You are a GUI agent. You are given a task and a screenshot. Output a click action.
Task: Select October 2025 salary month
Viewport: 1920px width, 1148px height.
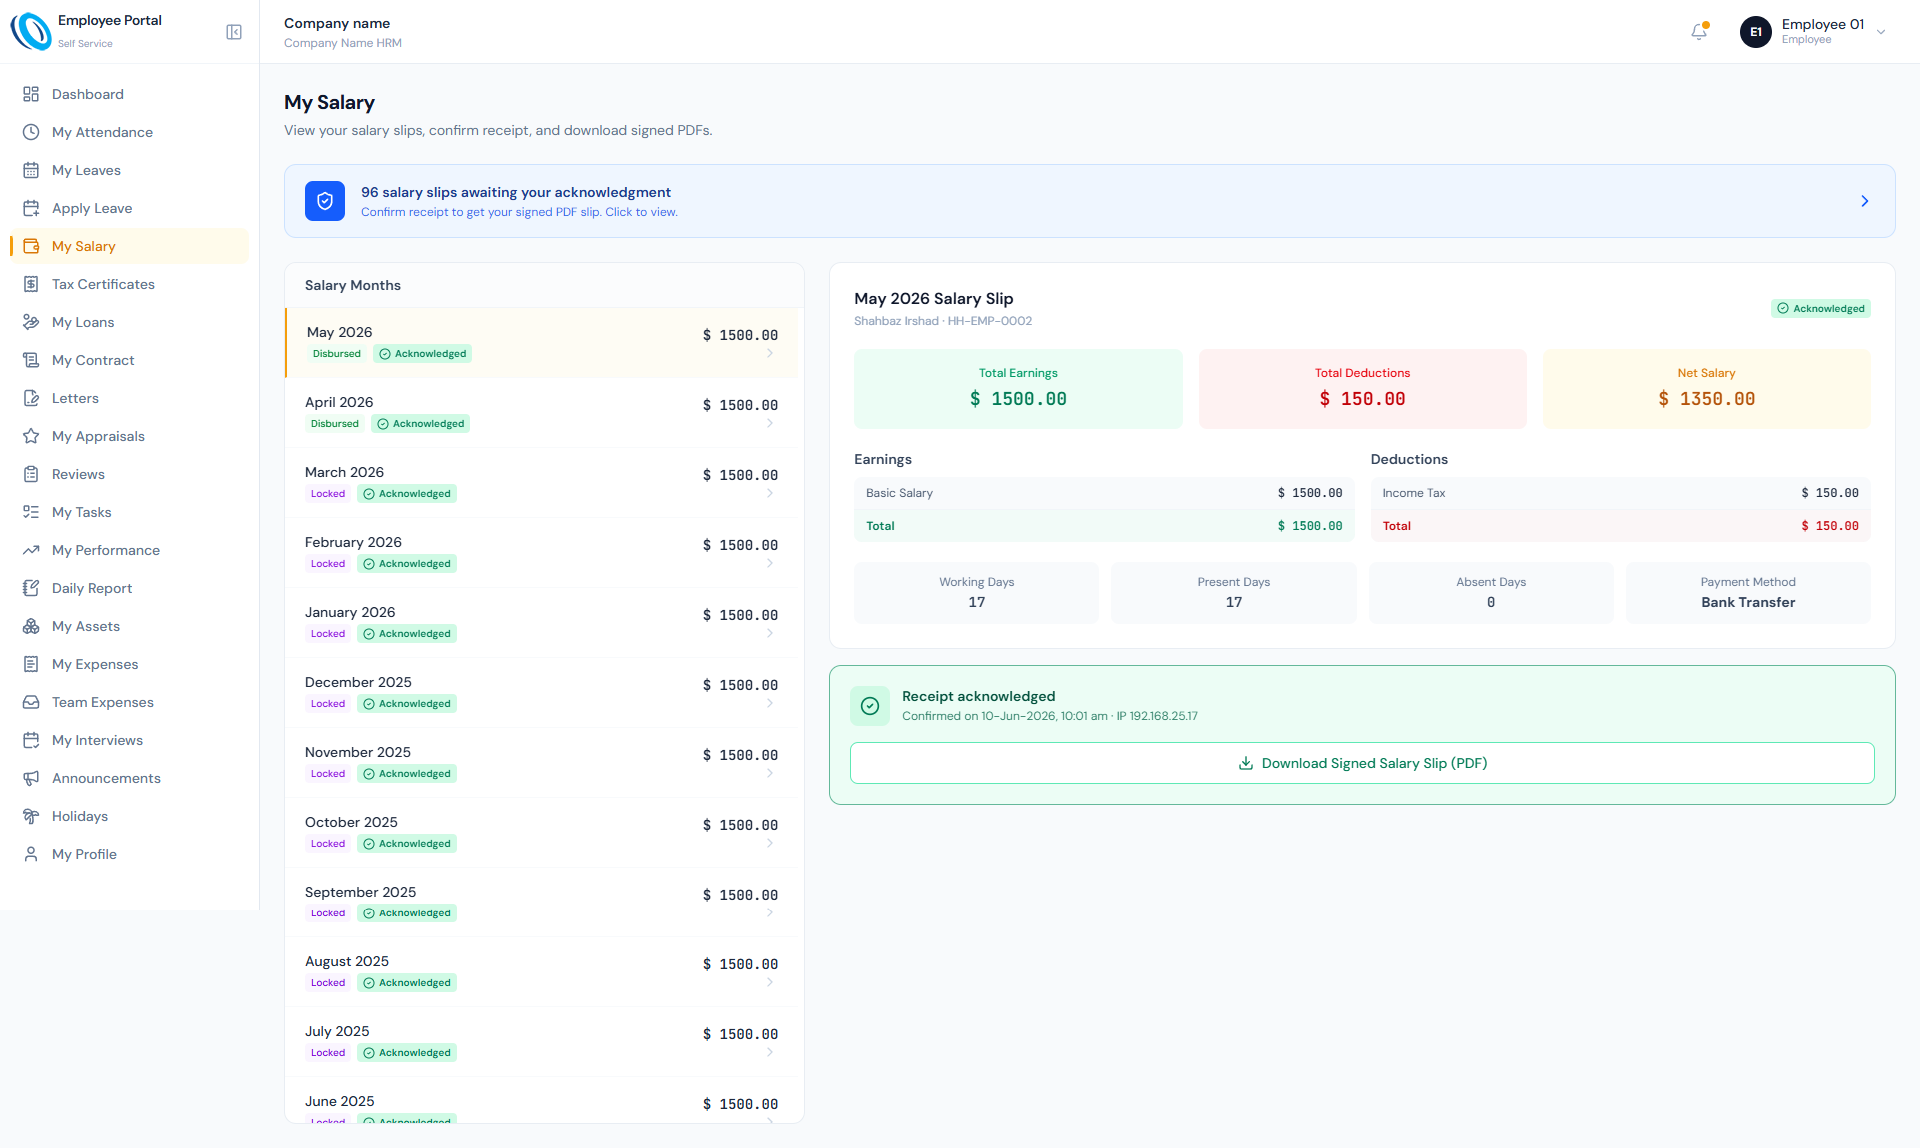point(544,832)
